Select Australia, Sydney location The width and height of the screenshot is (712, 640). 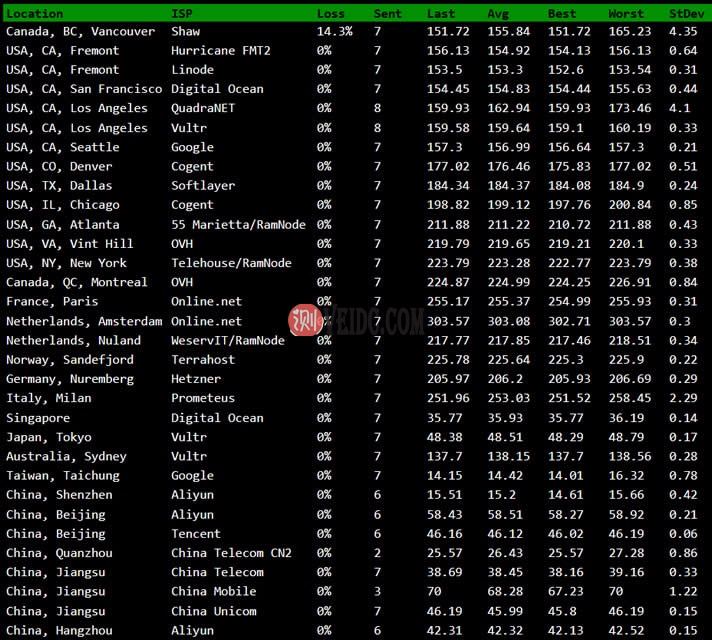click(x=66, y=456)
